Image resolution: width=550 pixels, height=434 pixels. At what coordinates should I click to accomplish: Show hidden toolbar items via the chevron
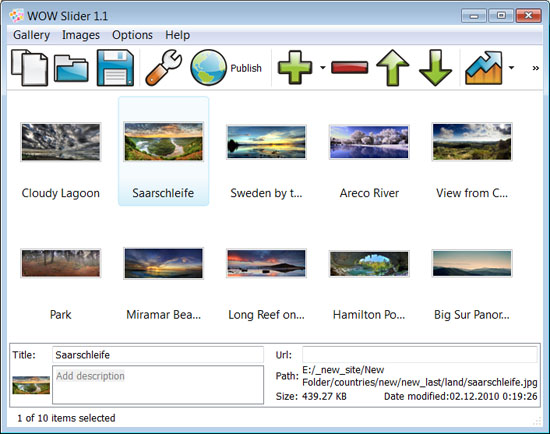click(x=535, y=68)
